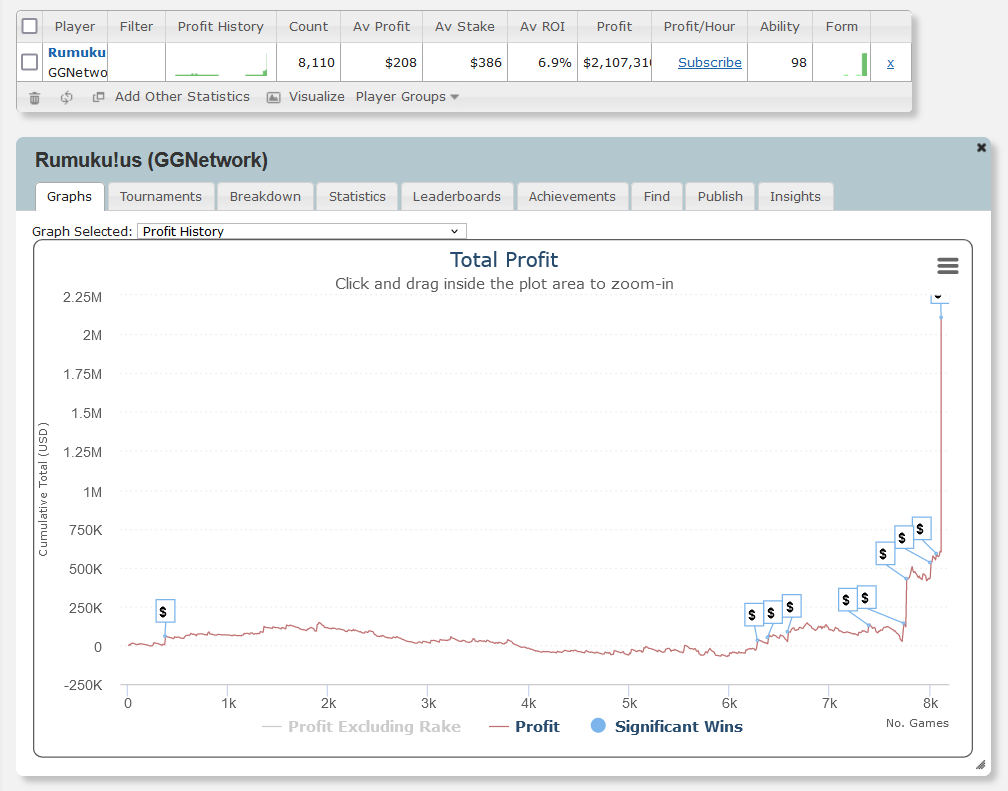Click the Add Other Statistics icon
This screenshot has height=791, width=1008.
pos(98,97)
